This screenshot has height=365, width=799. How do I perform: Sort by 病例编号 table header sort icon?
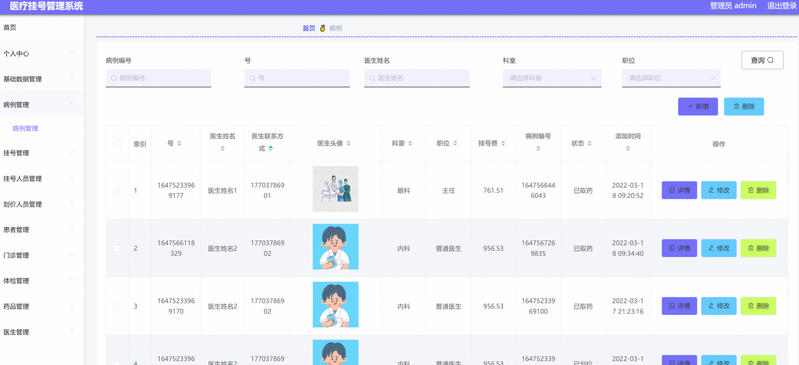coord(538,148)
